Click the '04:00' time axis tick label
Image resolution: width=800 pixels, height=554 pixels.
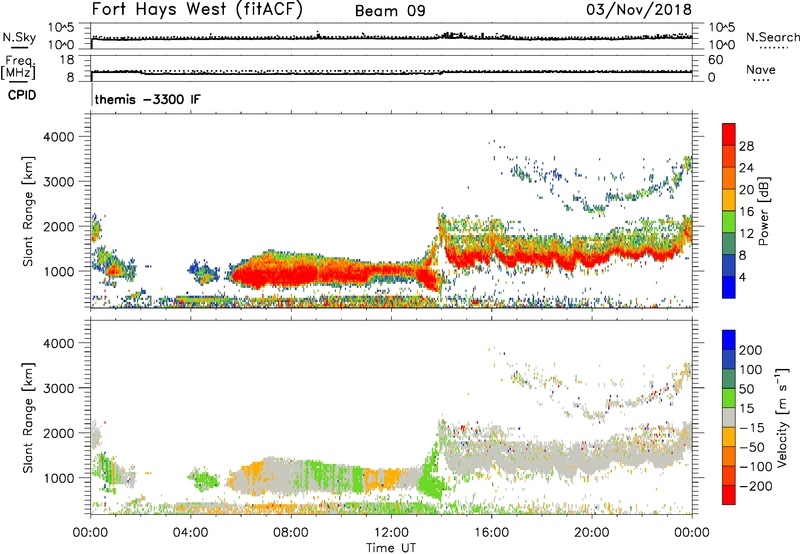pyautogui.click(x=191, y=533)
